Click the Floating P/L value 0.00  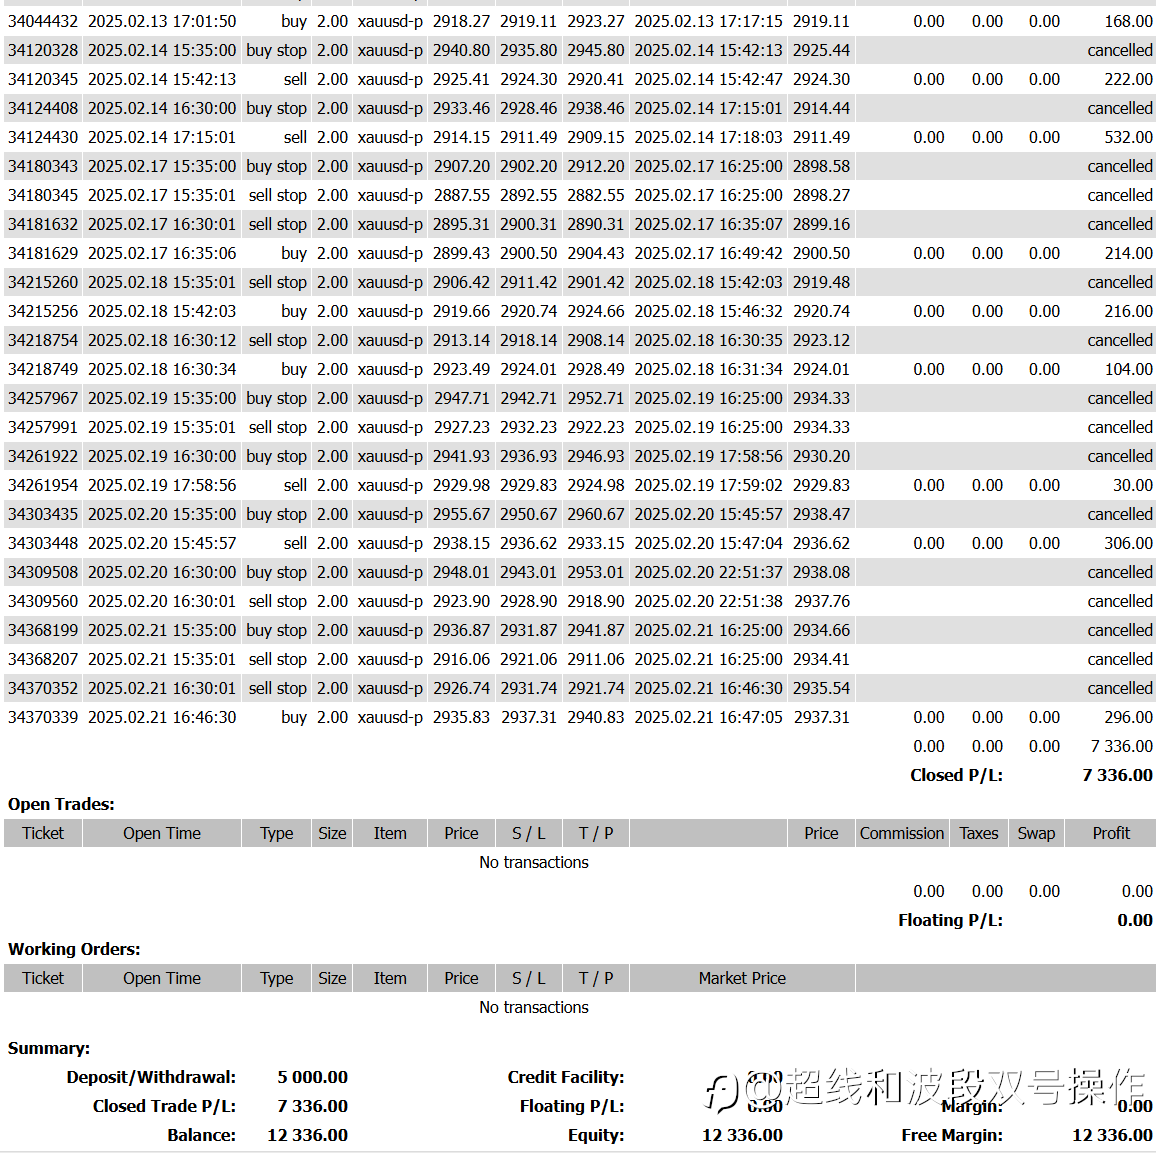point(1135,920)
